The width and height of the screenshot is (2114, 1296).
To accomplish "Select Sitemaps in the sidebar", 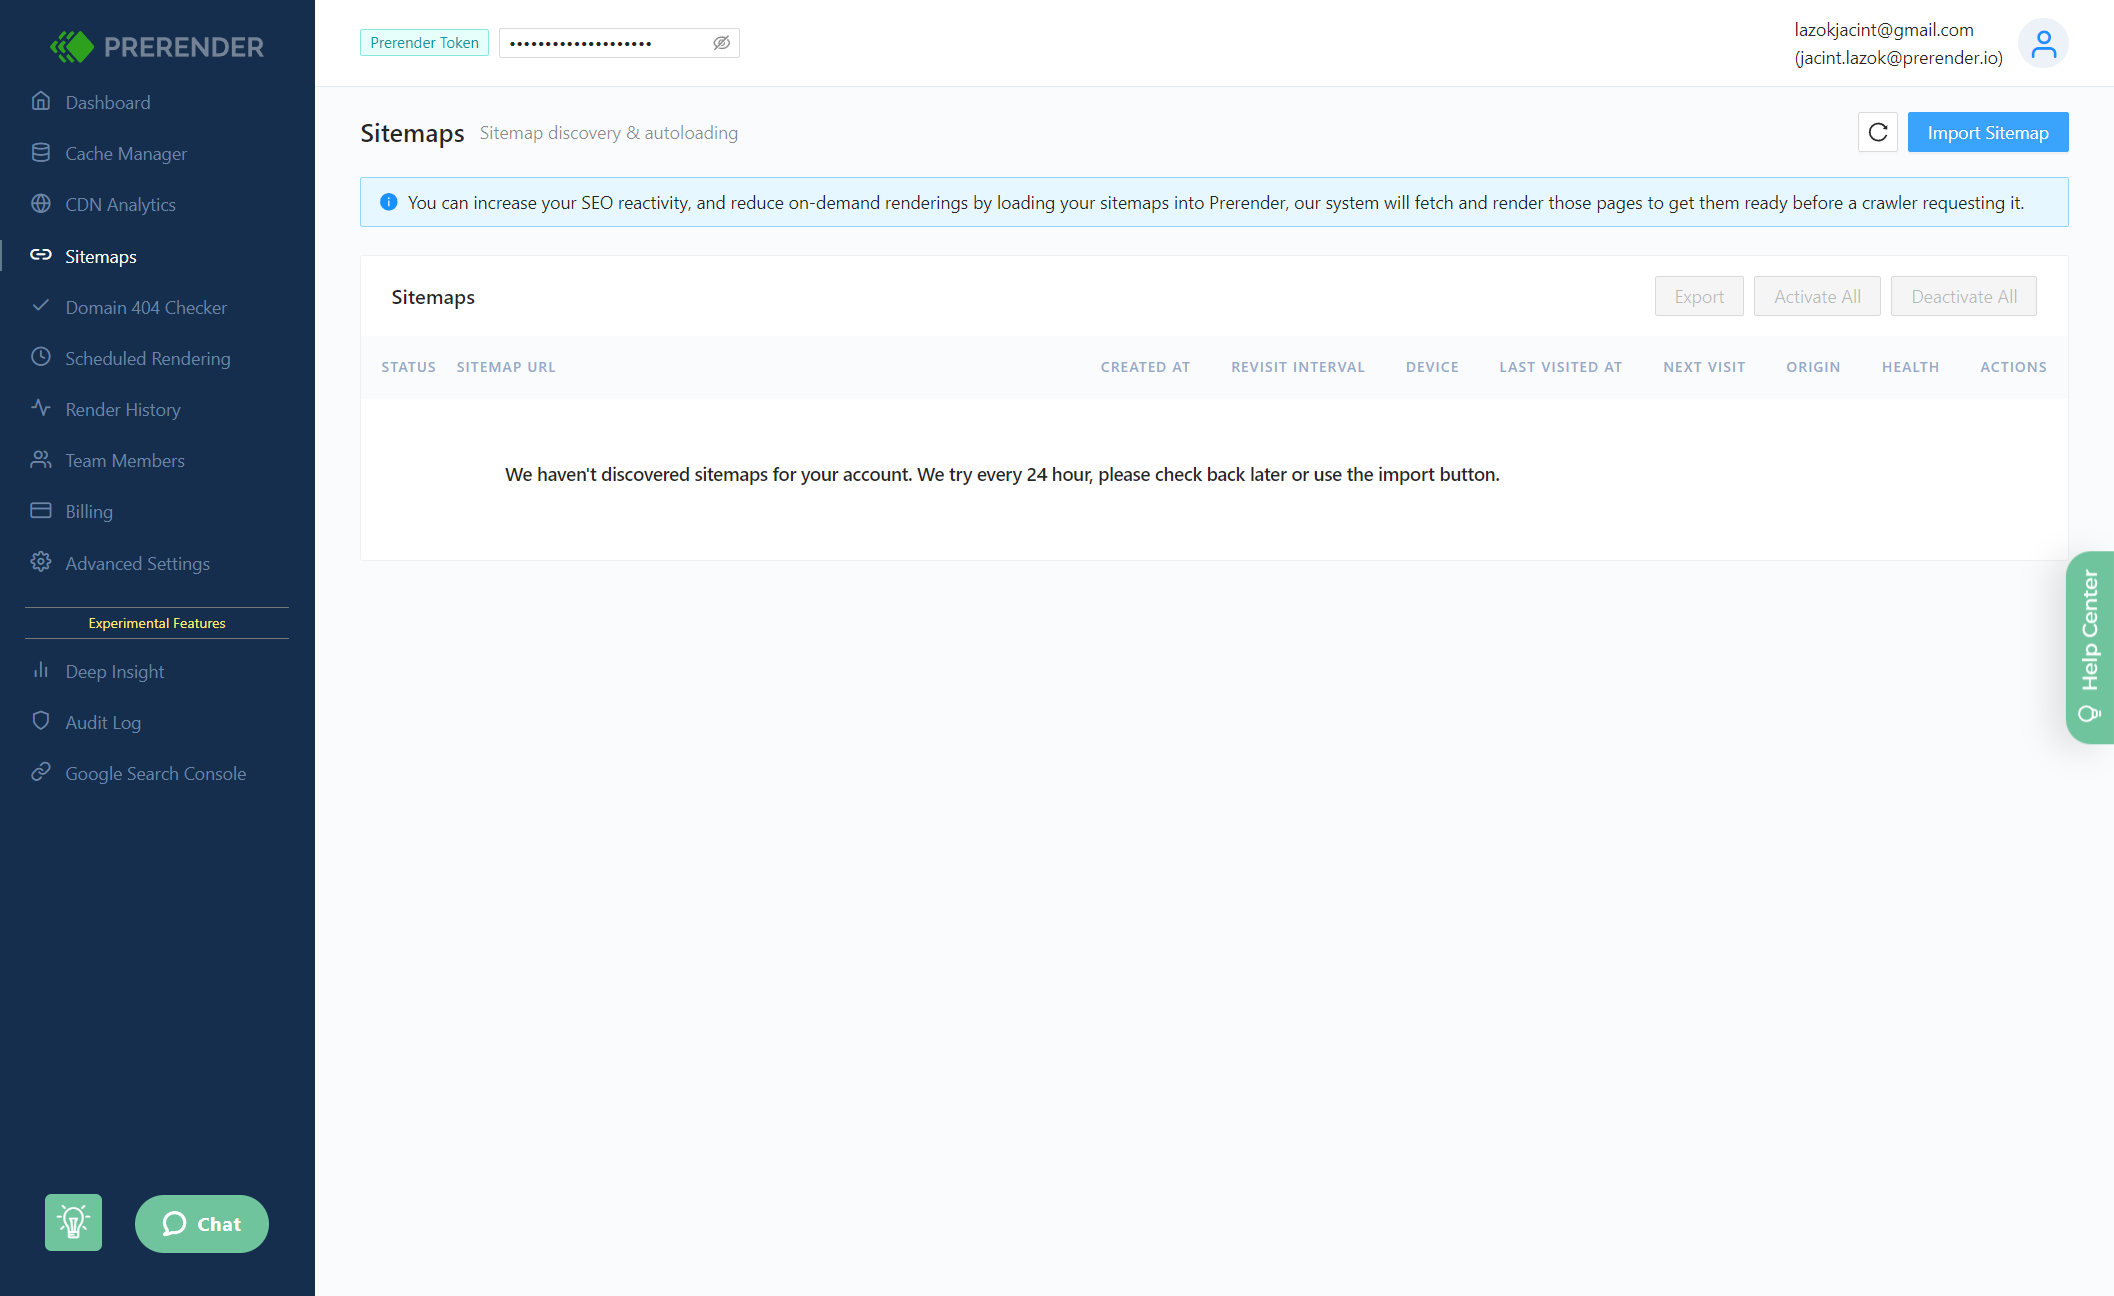I will point(101,256).
